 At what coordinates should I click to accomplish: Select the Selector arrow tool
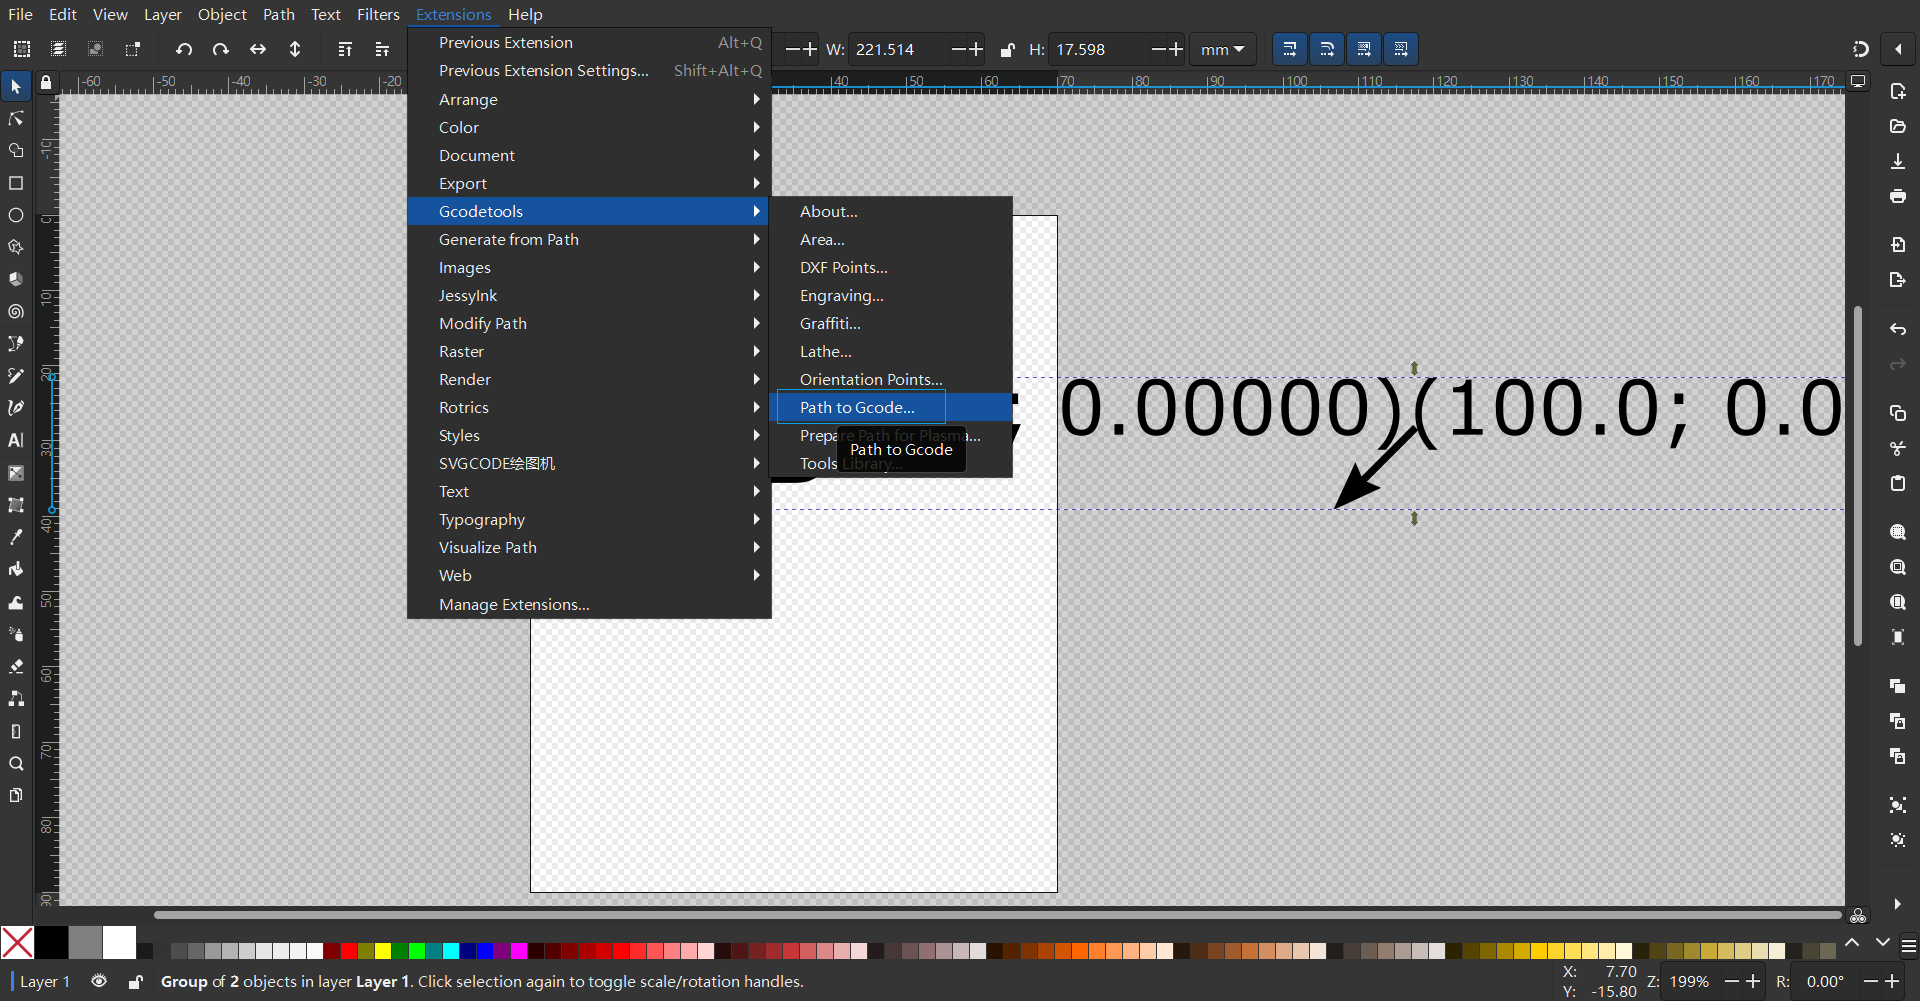pyautogui.click(x=16, y=87)
